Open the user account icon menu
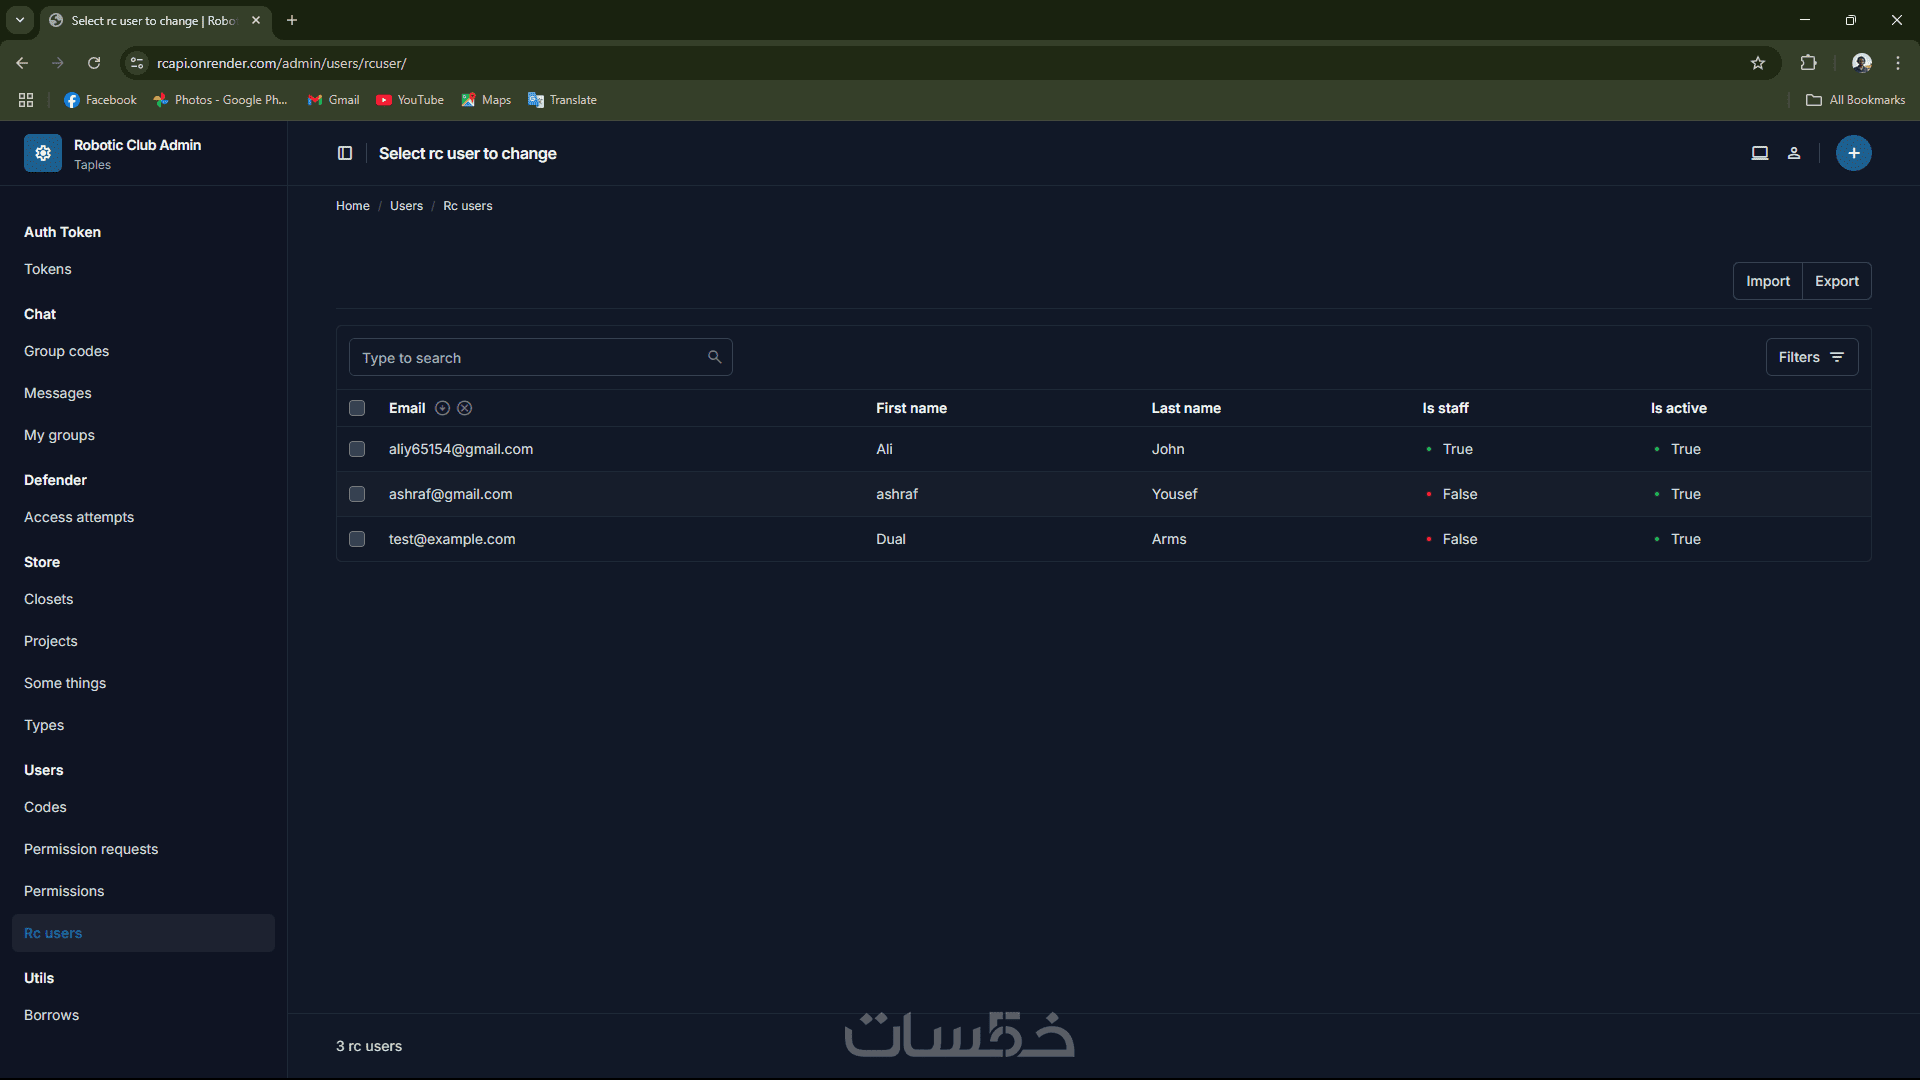Screen dimensions: 1920x1080 [1794, 153]
